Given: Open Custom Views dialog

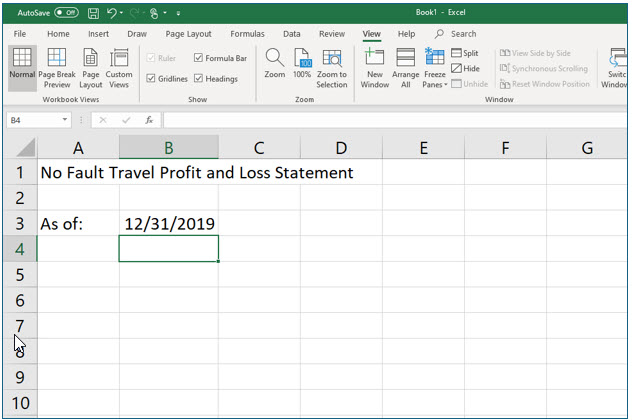Looking at the screenshot, I should point(119,68).
